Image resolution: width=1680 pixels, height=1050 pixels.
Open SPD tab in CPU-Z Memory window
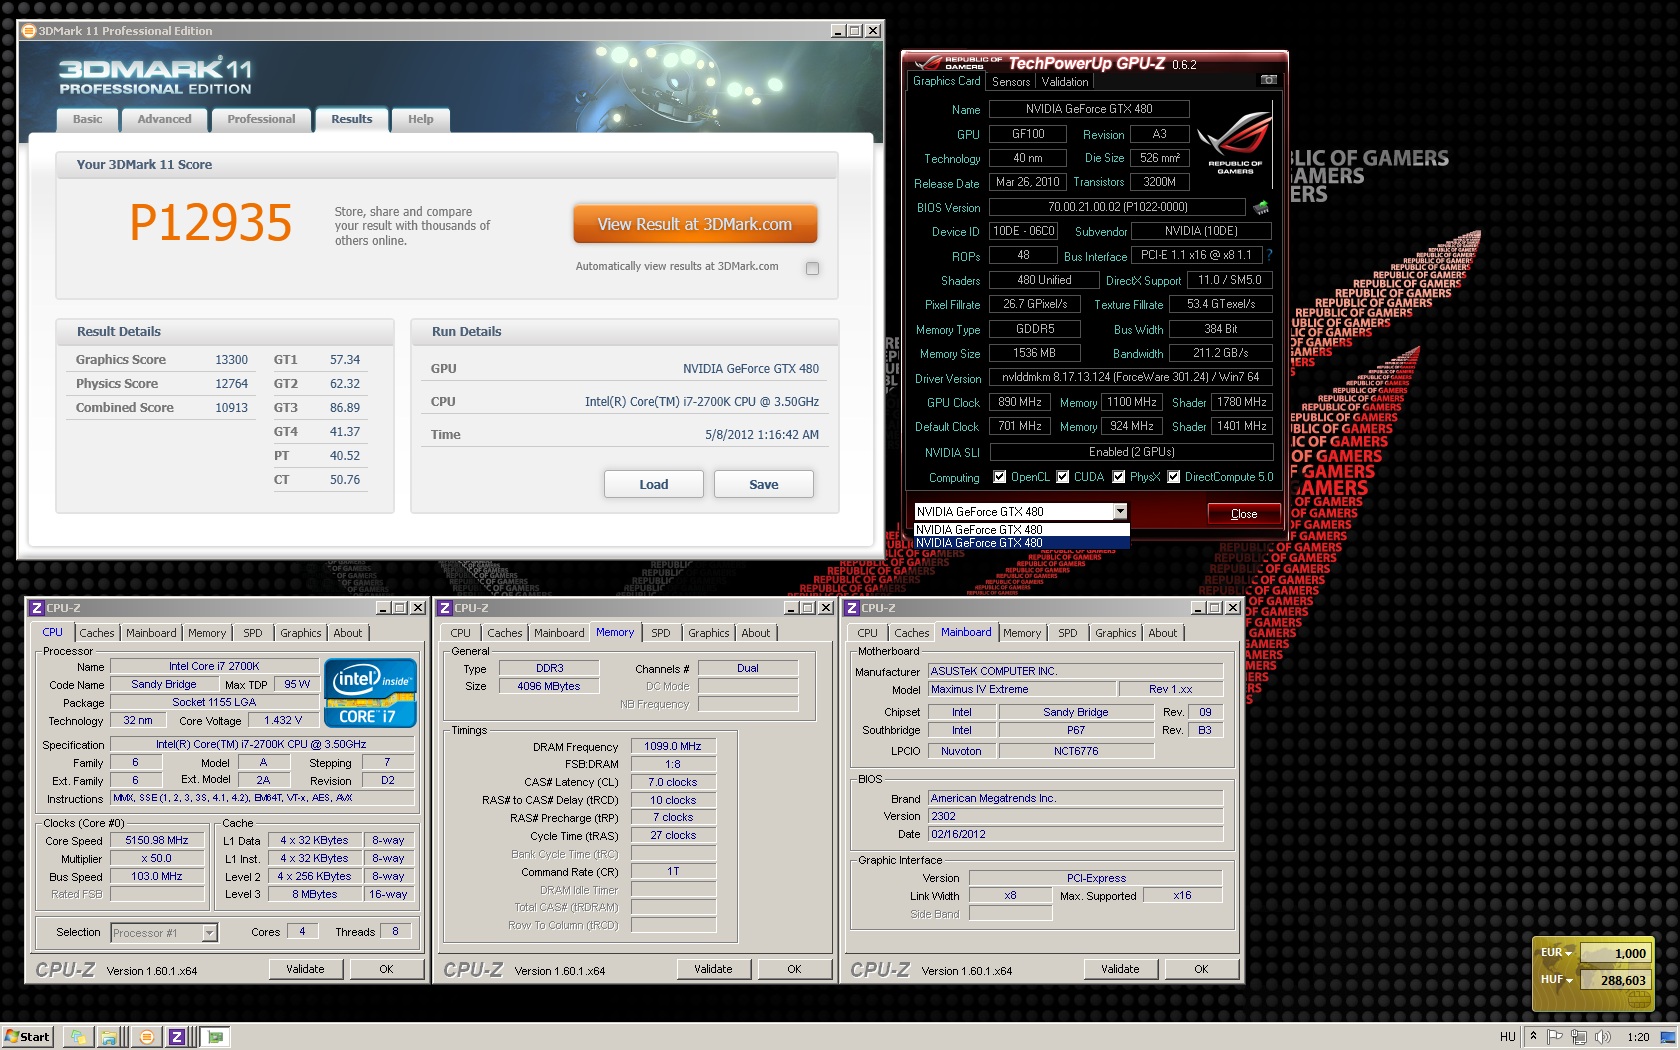(661, 633)
